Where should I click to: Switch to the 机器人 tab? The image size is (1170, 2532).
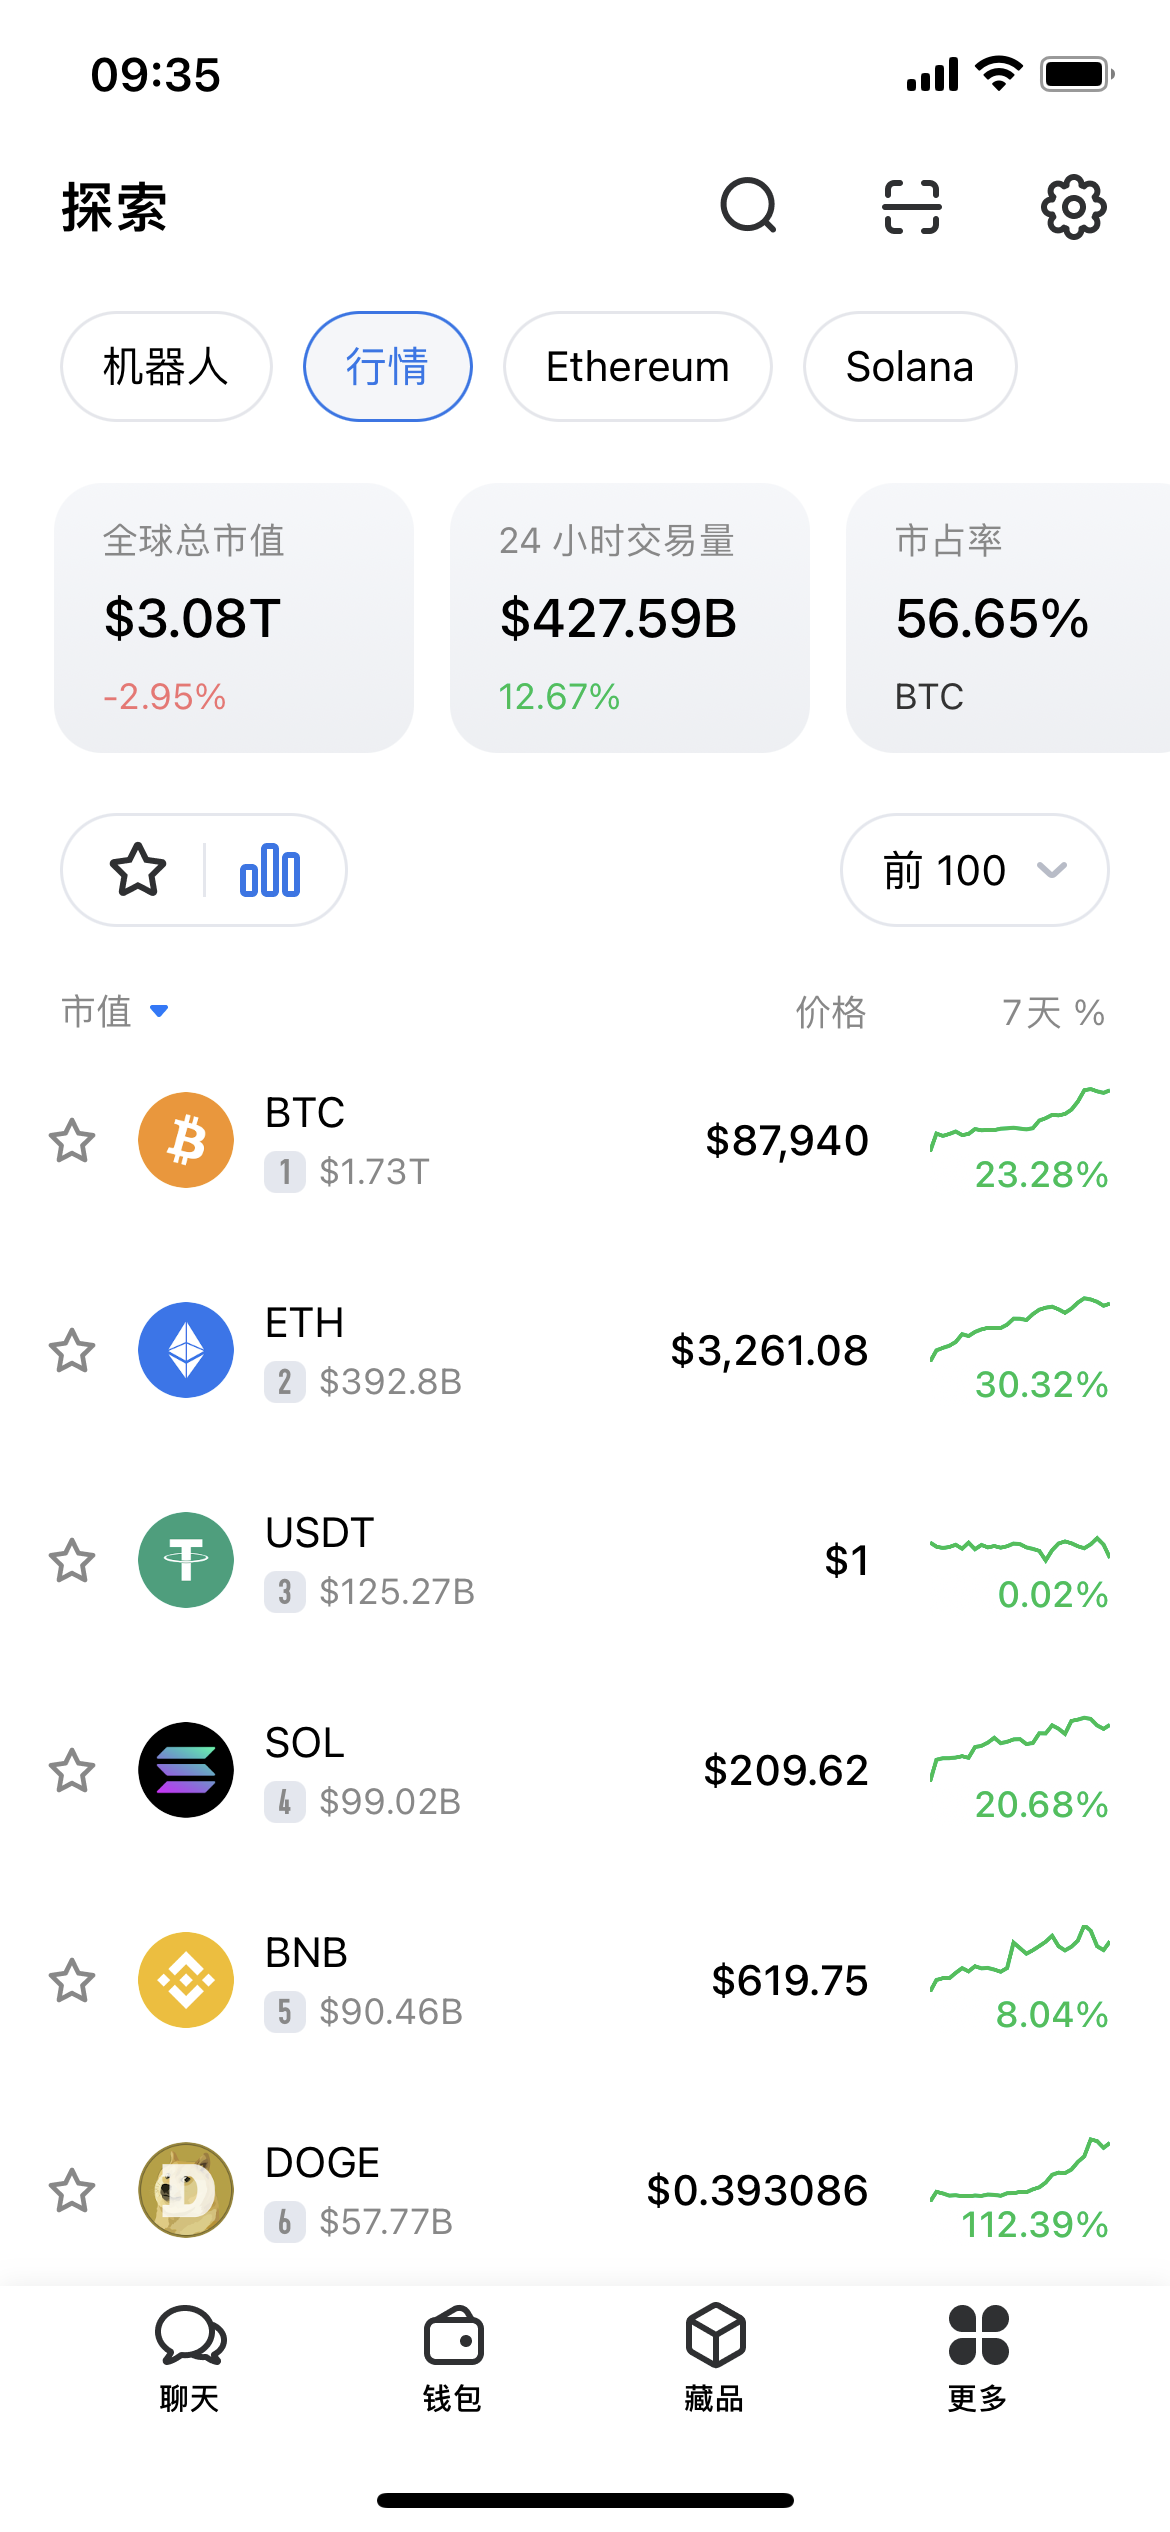tap(166, 366)
